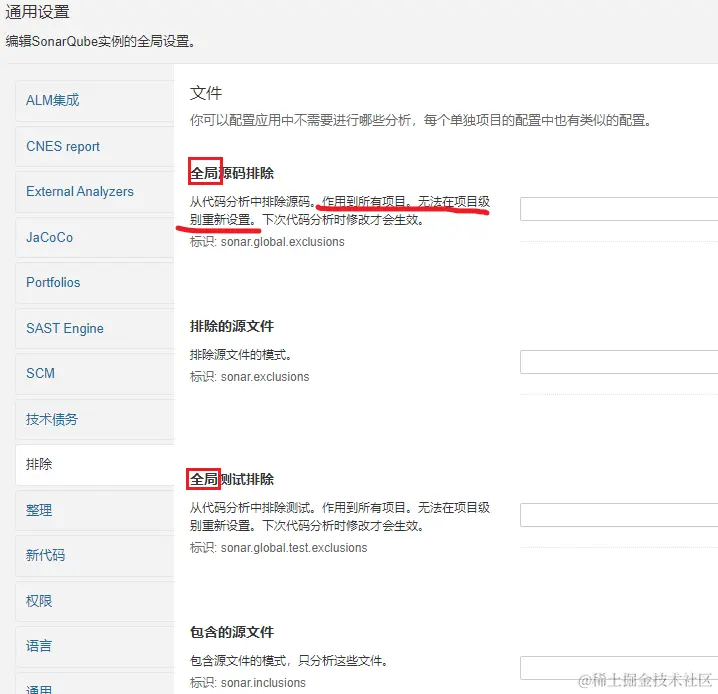Open the ALM集成 settings category
The width and height of the screenshot is (718, 694).
95,100
